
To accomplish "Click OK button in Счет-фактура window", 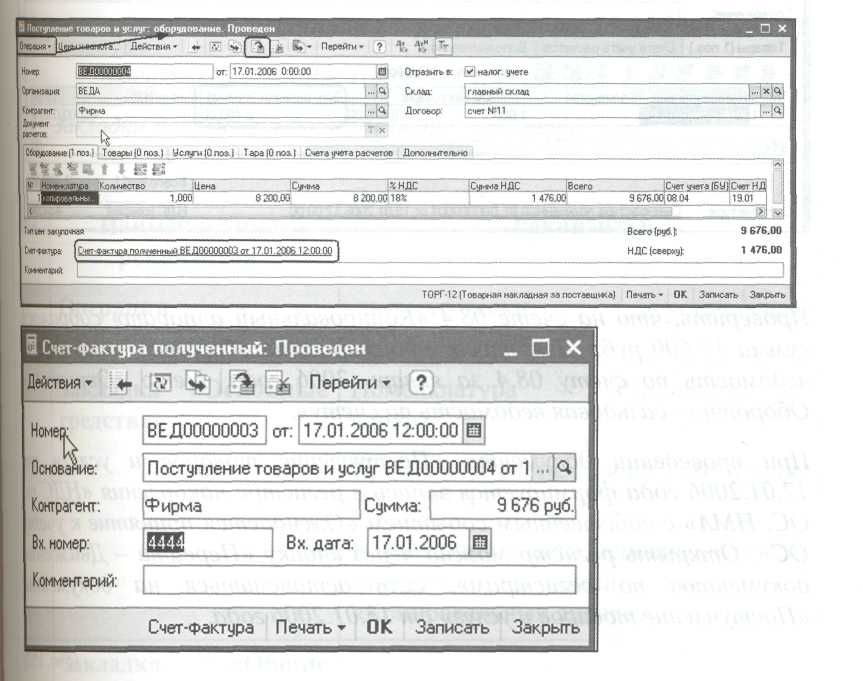I will click(x=379, y=627).
